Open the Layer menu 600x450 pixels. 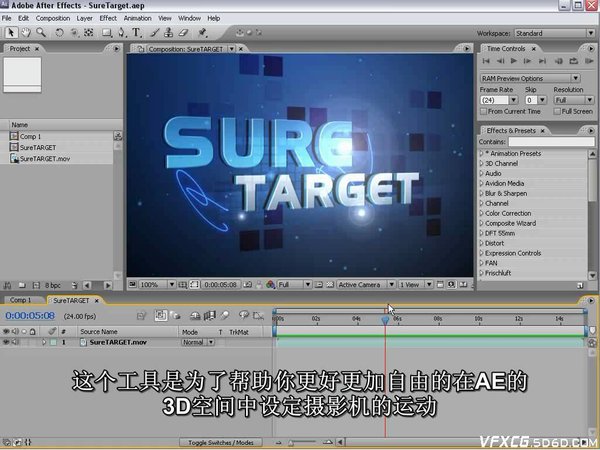click(x=84, y=18)
